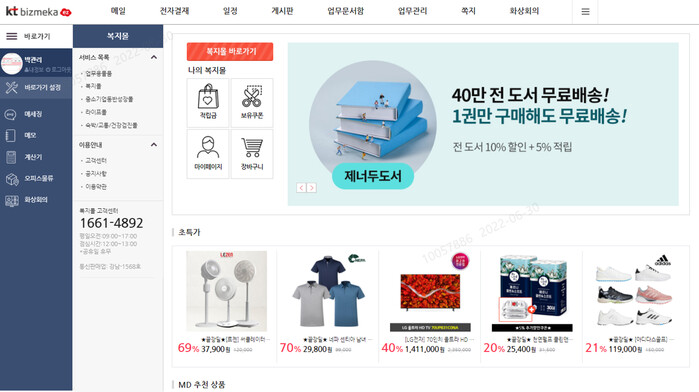Viewport: 699px width, 392px height.
Task: Open the 게시판 top menu
Action: 282,11
